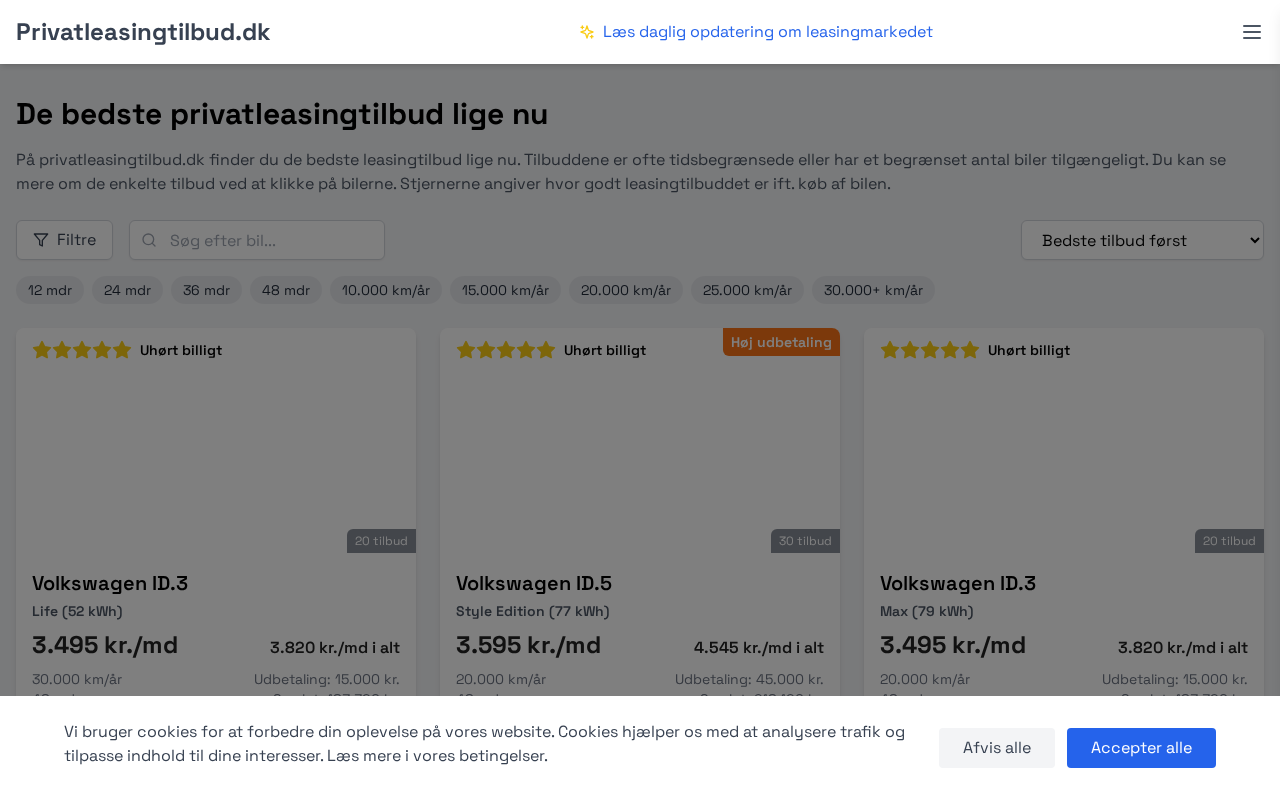Open 'Læs daglig opdatering om leasingmarkedet' link

pyautogui.click(x=767, y=32)
